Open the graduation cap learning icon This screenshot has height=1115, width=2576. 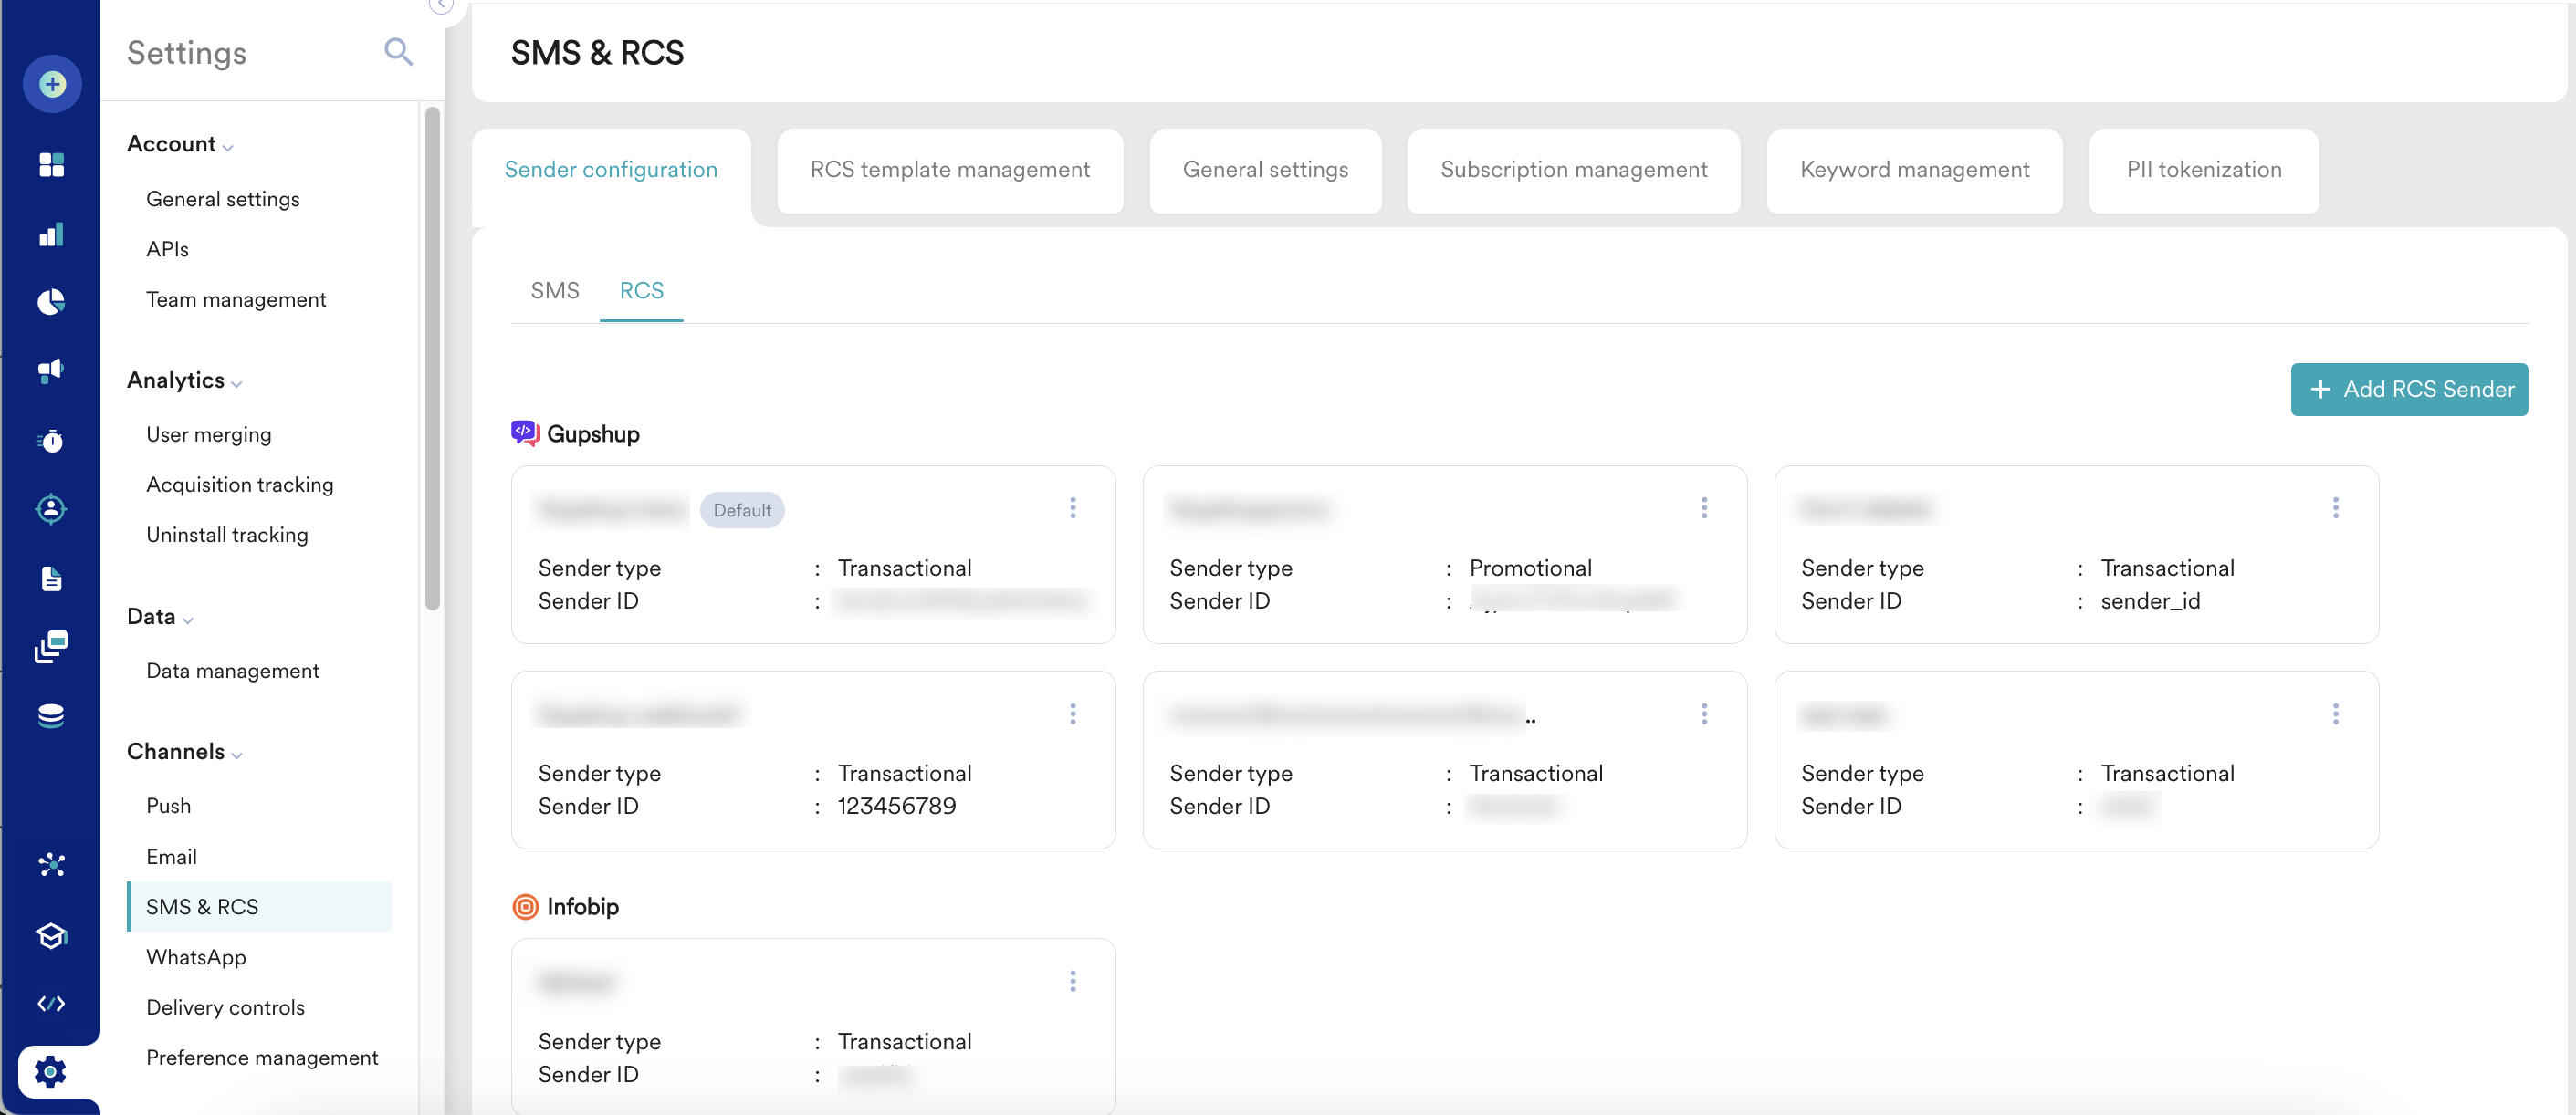tap(51, 935)
